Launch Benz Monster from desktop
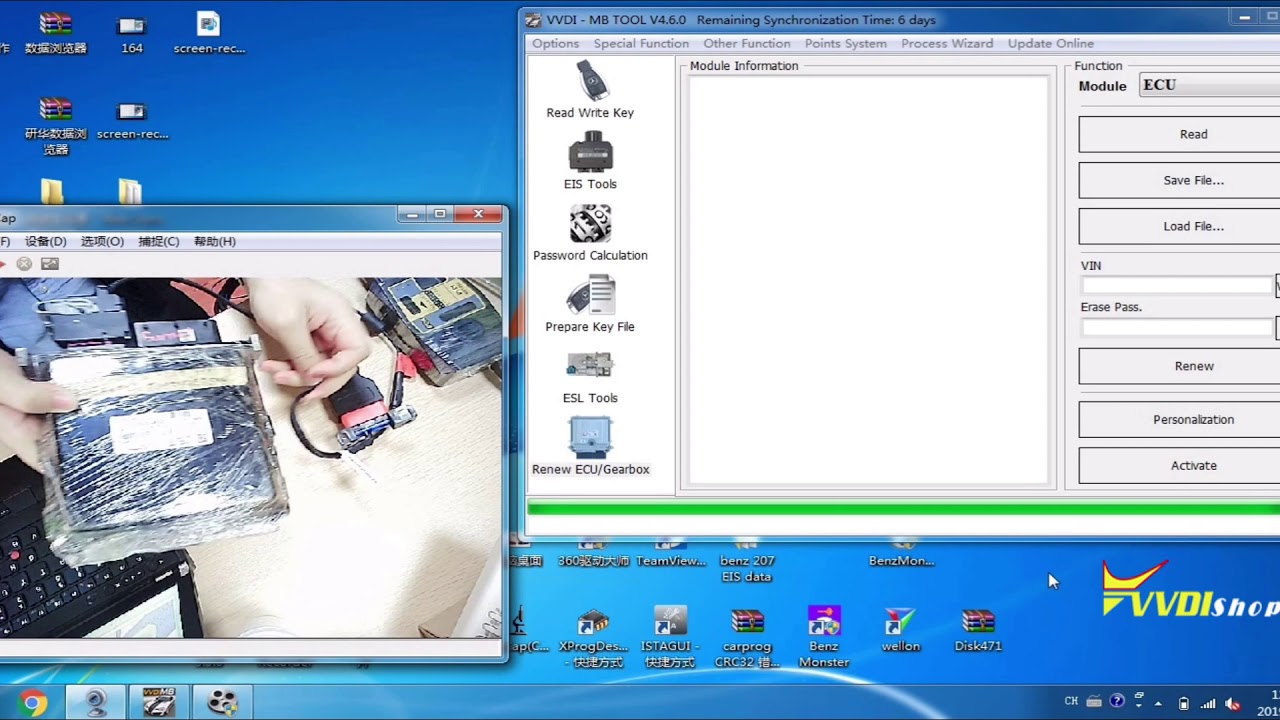Screen dimensions: 1280x720 pyautogui.click(x=824, y=638)
